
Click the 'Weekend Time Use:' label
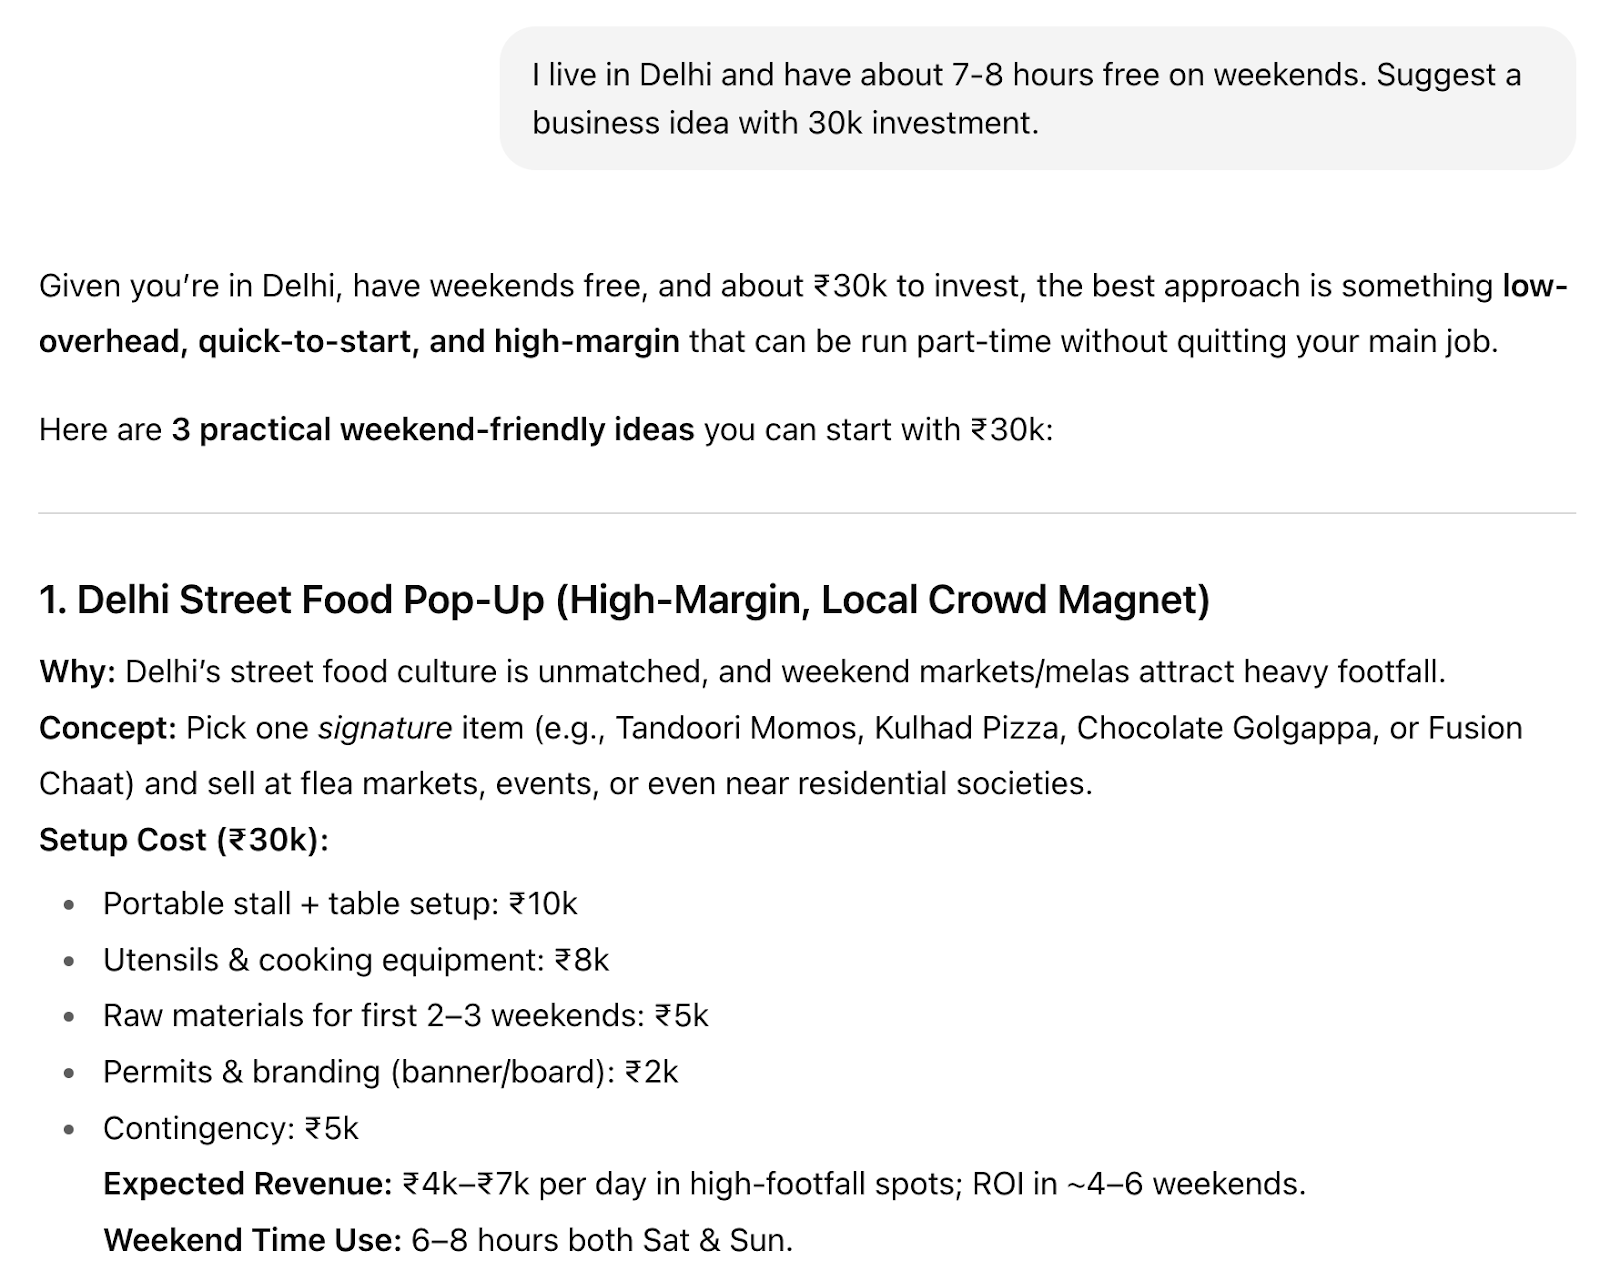click(252, 1240)
